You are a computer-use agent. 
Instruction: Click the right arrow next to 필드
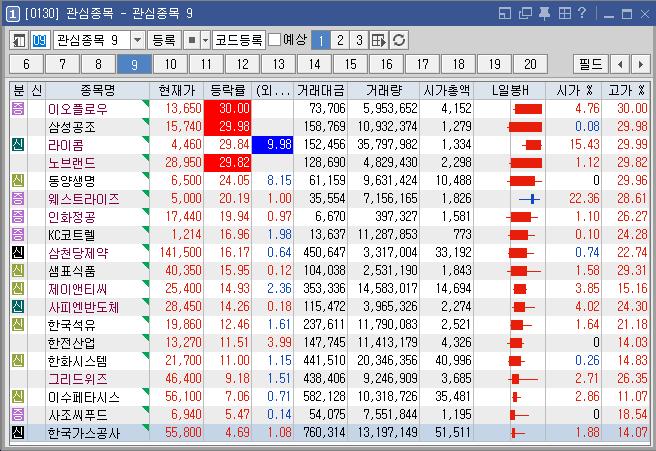click(641, 64)
